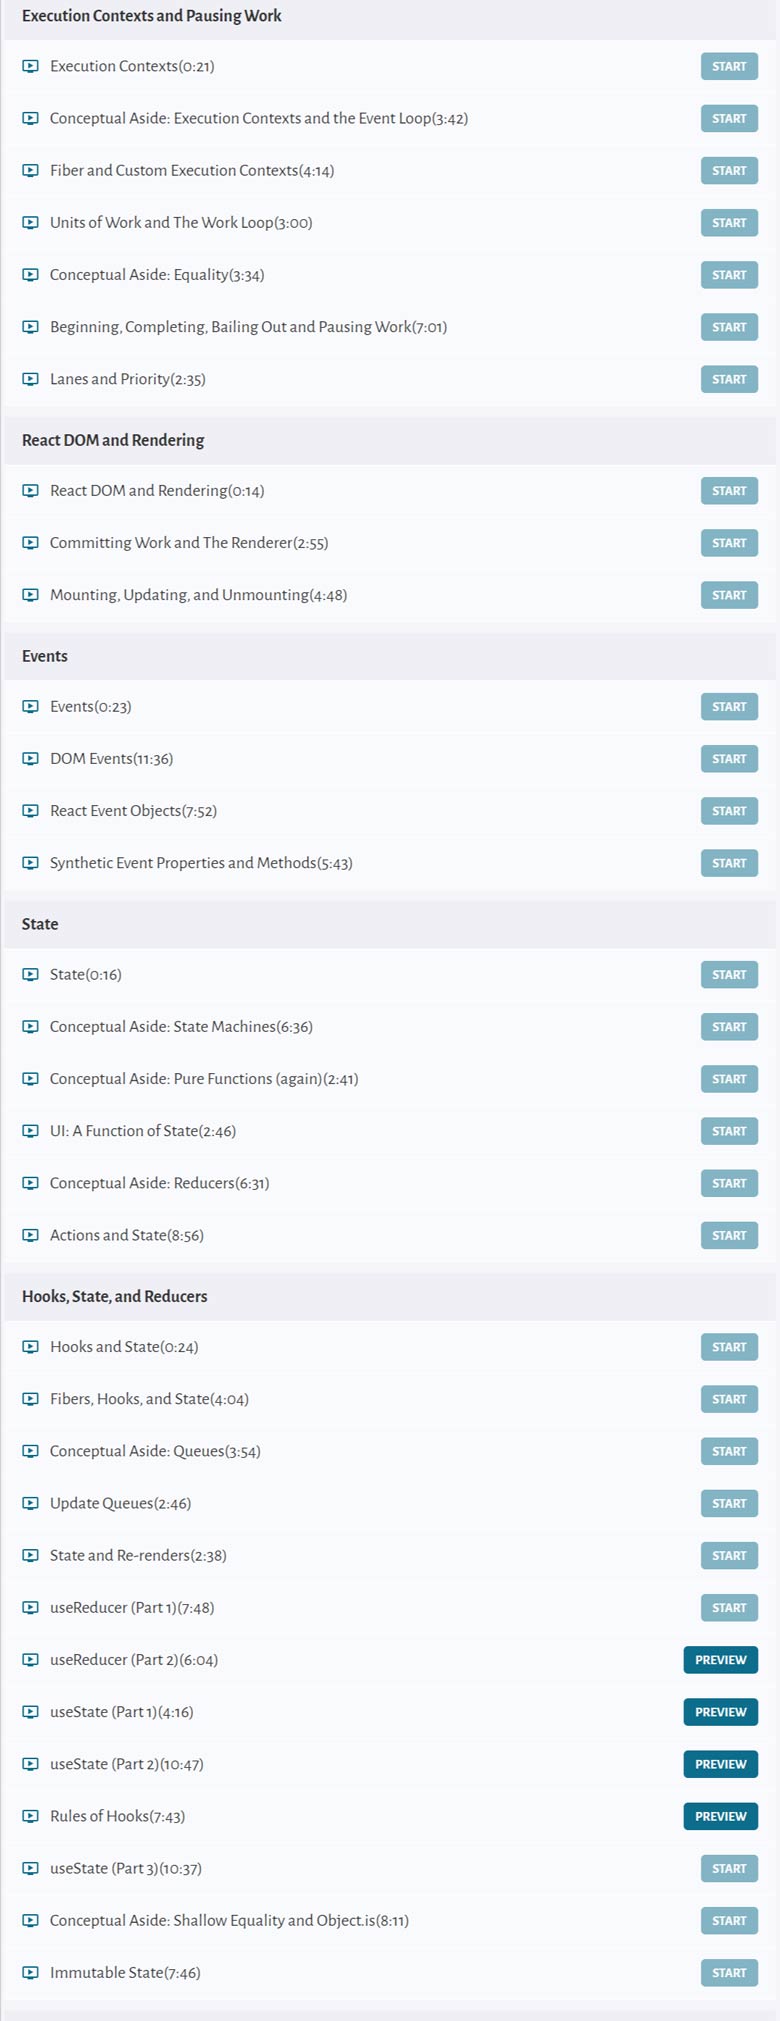This screenshot has height=2021, width=780.
Task: Click video icon beside React Event Objects
Action: coord(30,811)
